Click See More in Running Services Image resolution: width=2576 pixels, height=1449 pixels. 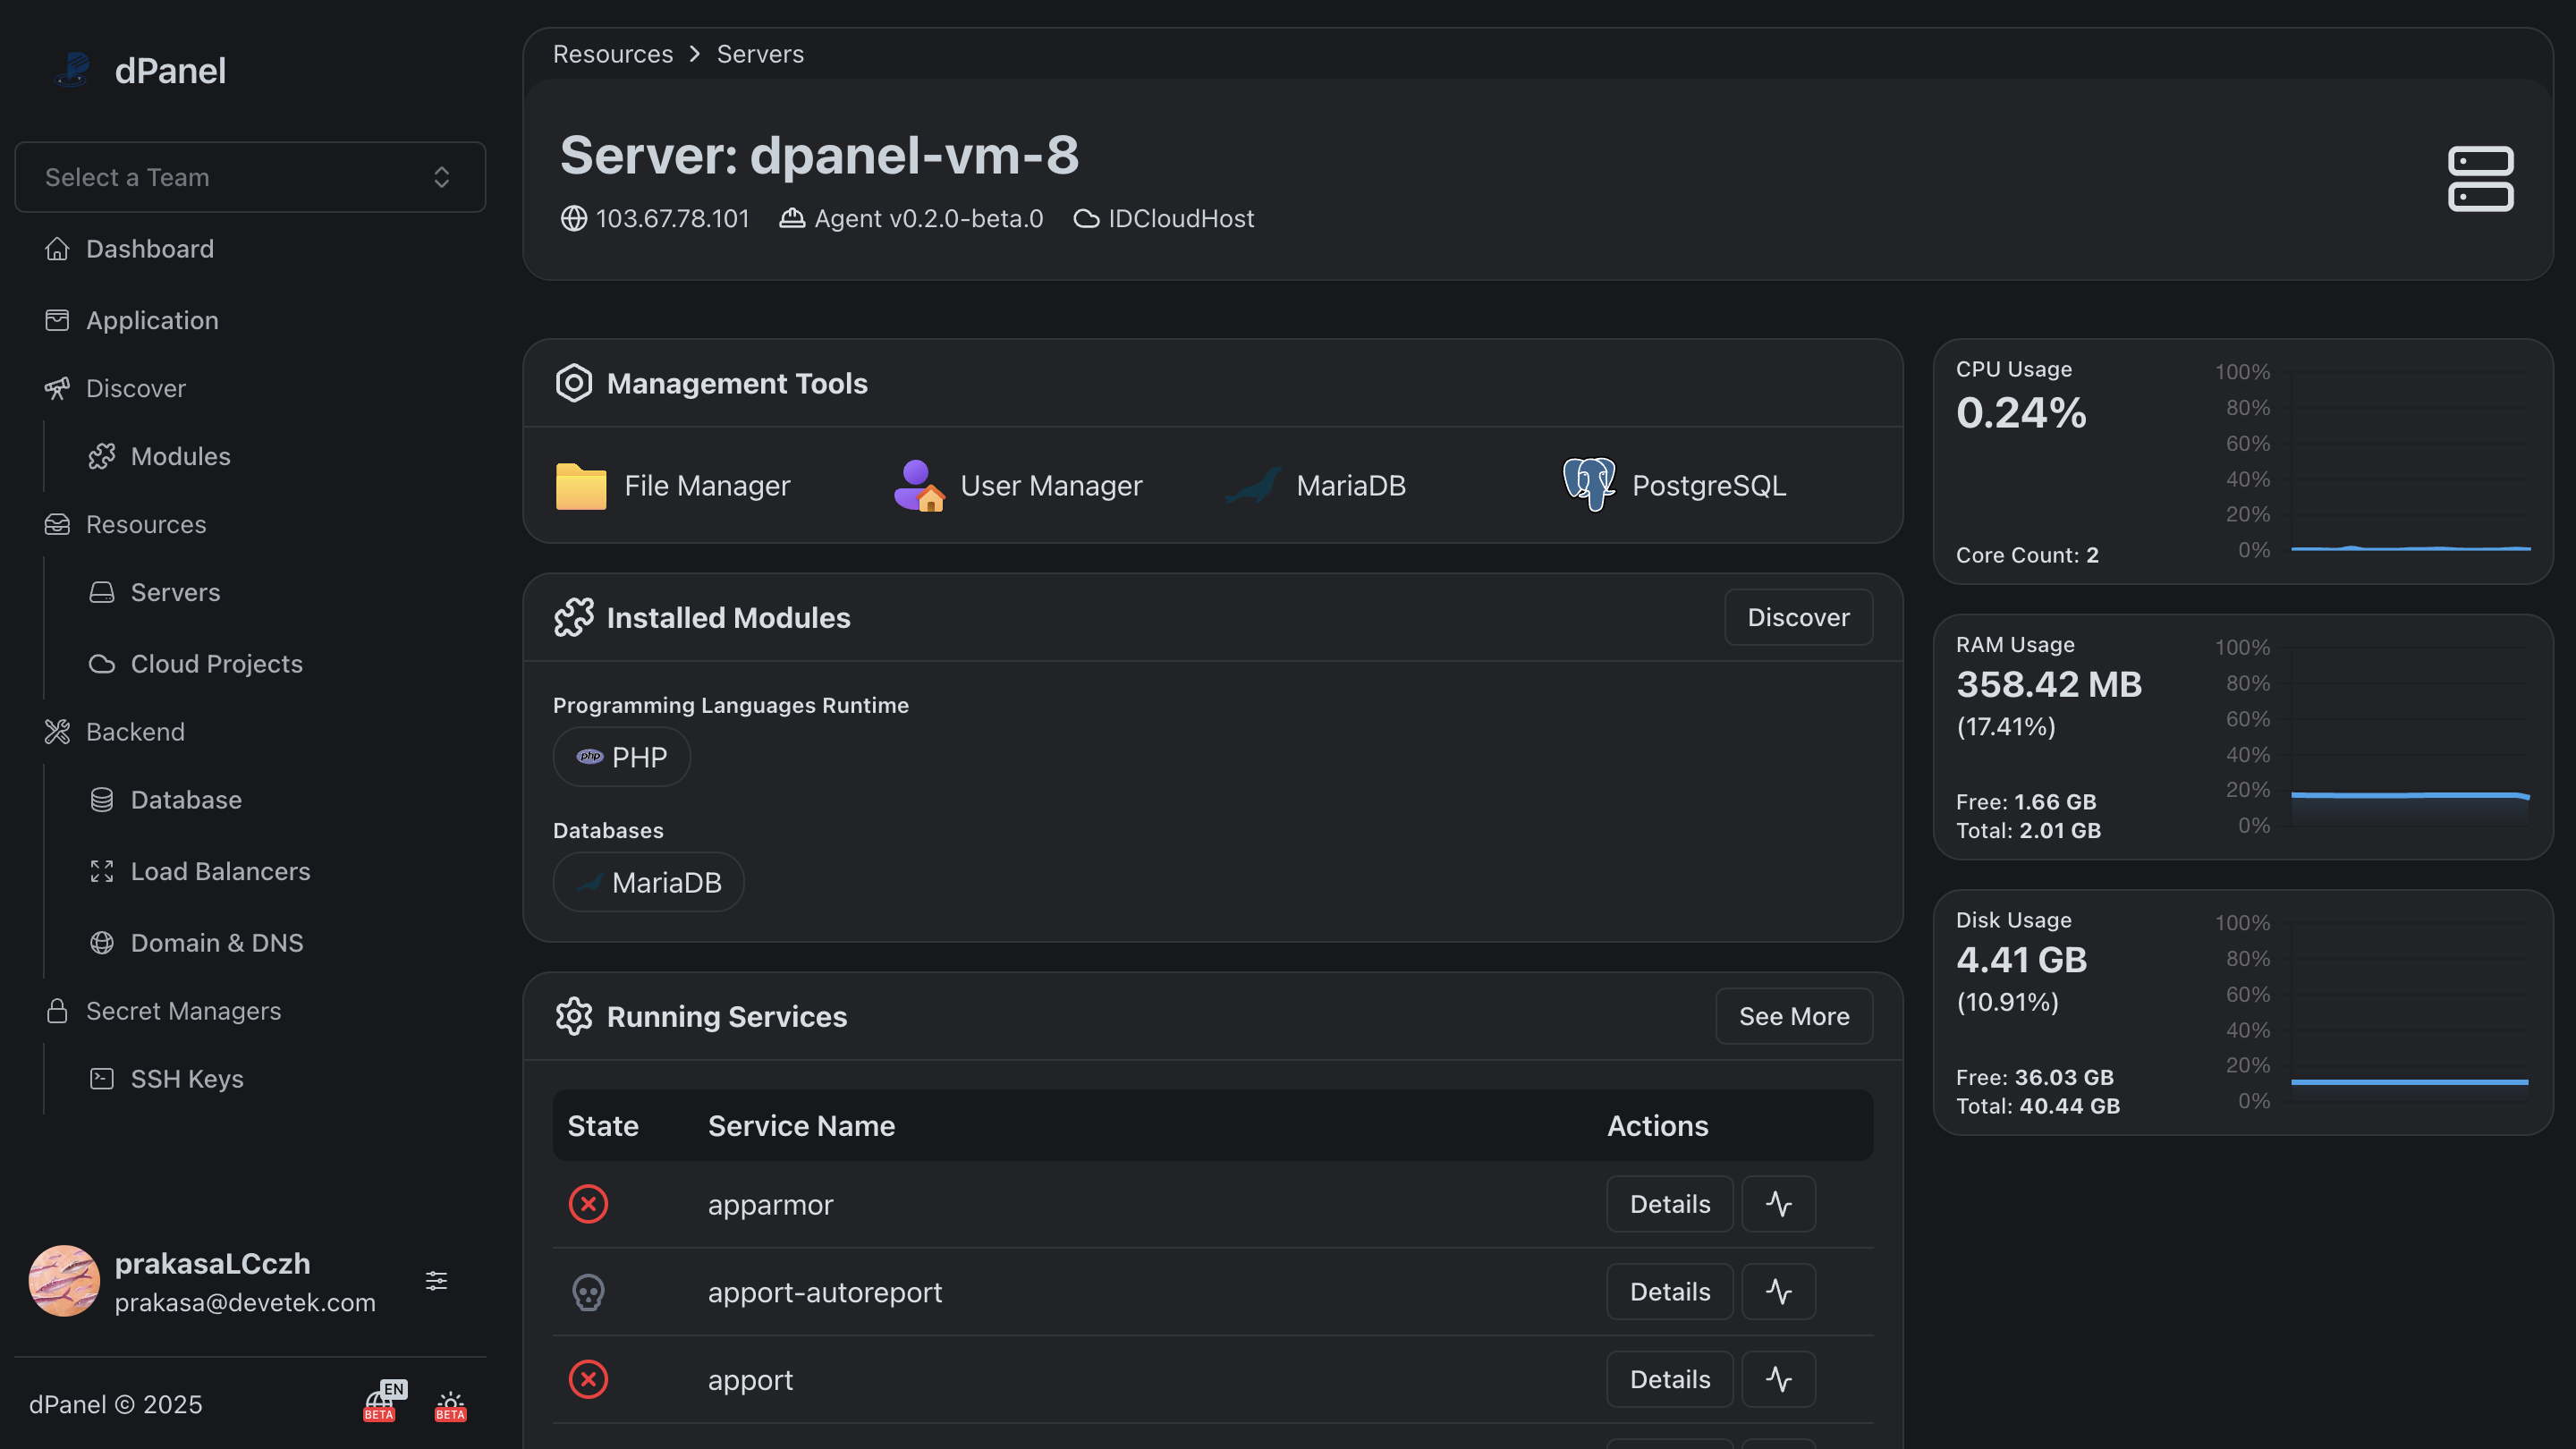click(x=1793, y=1017)
